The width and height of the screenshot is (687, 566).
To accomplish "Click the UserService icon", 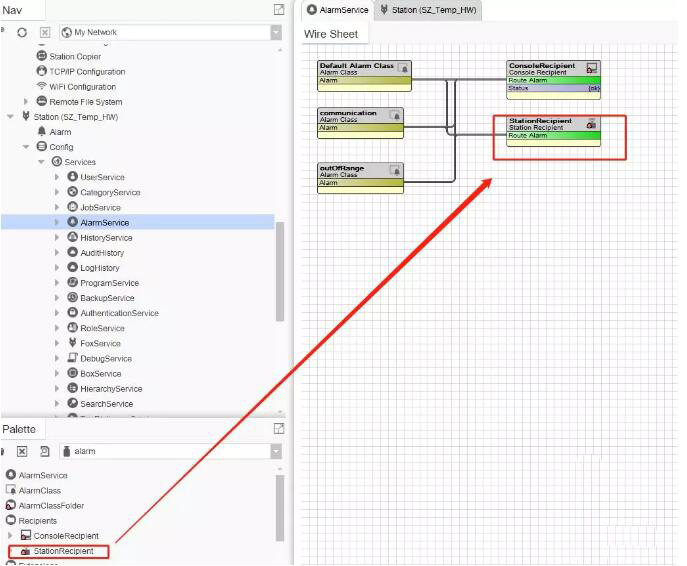I will (x=72, y=177).
